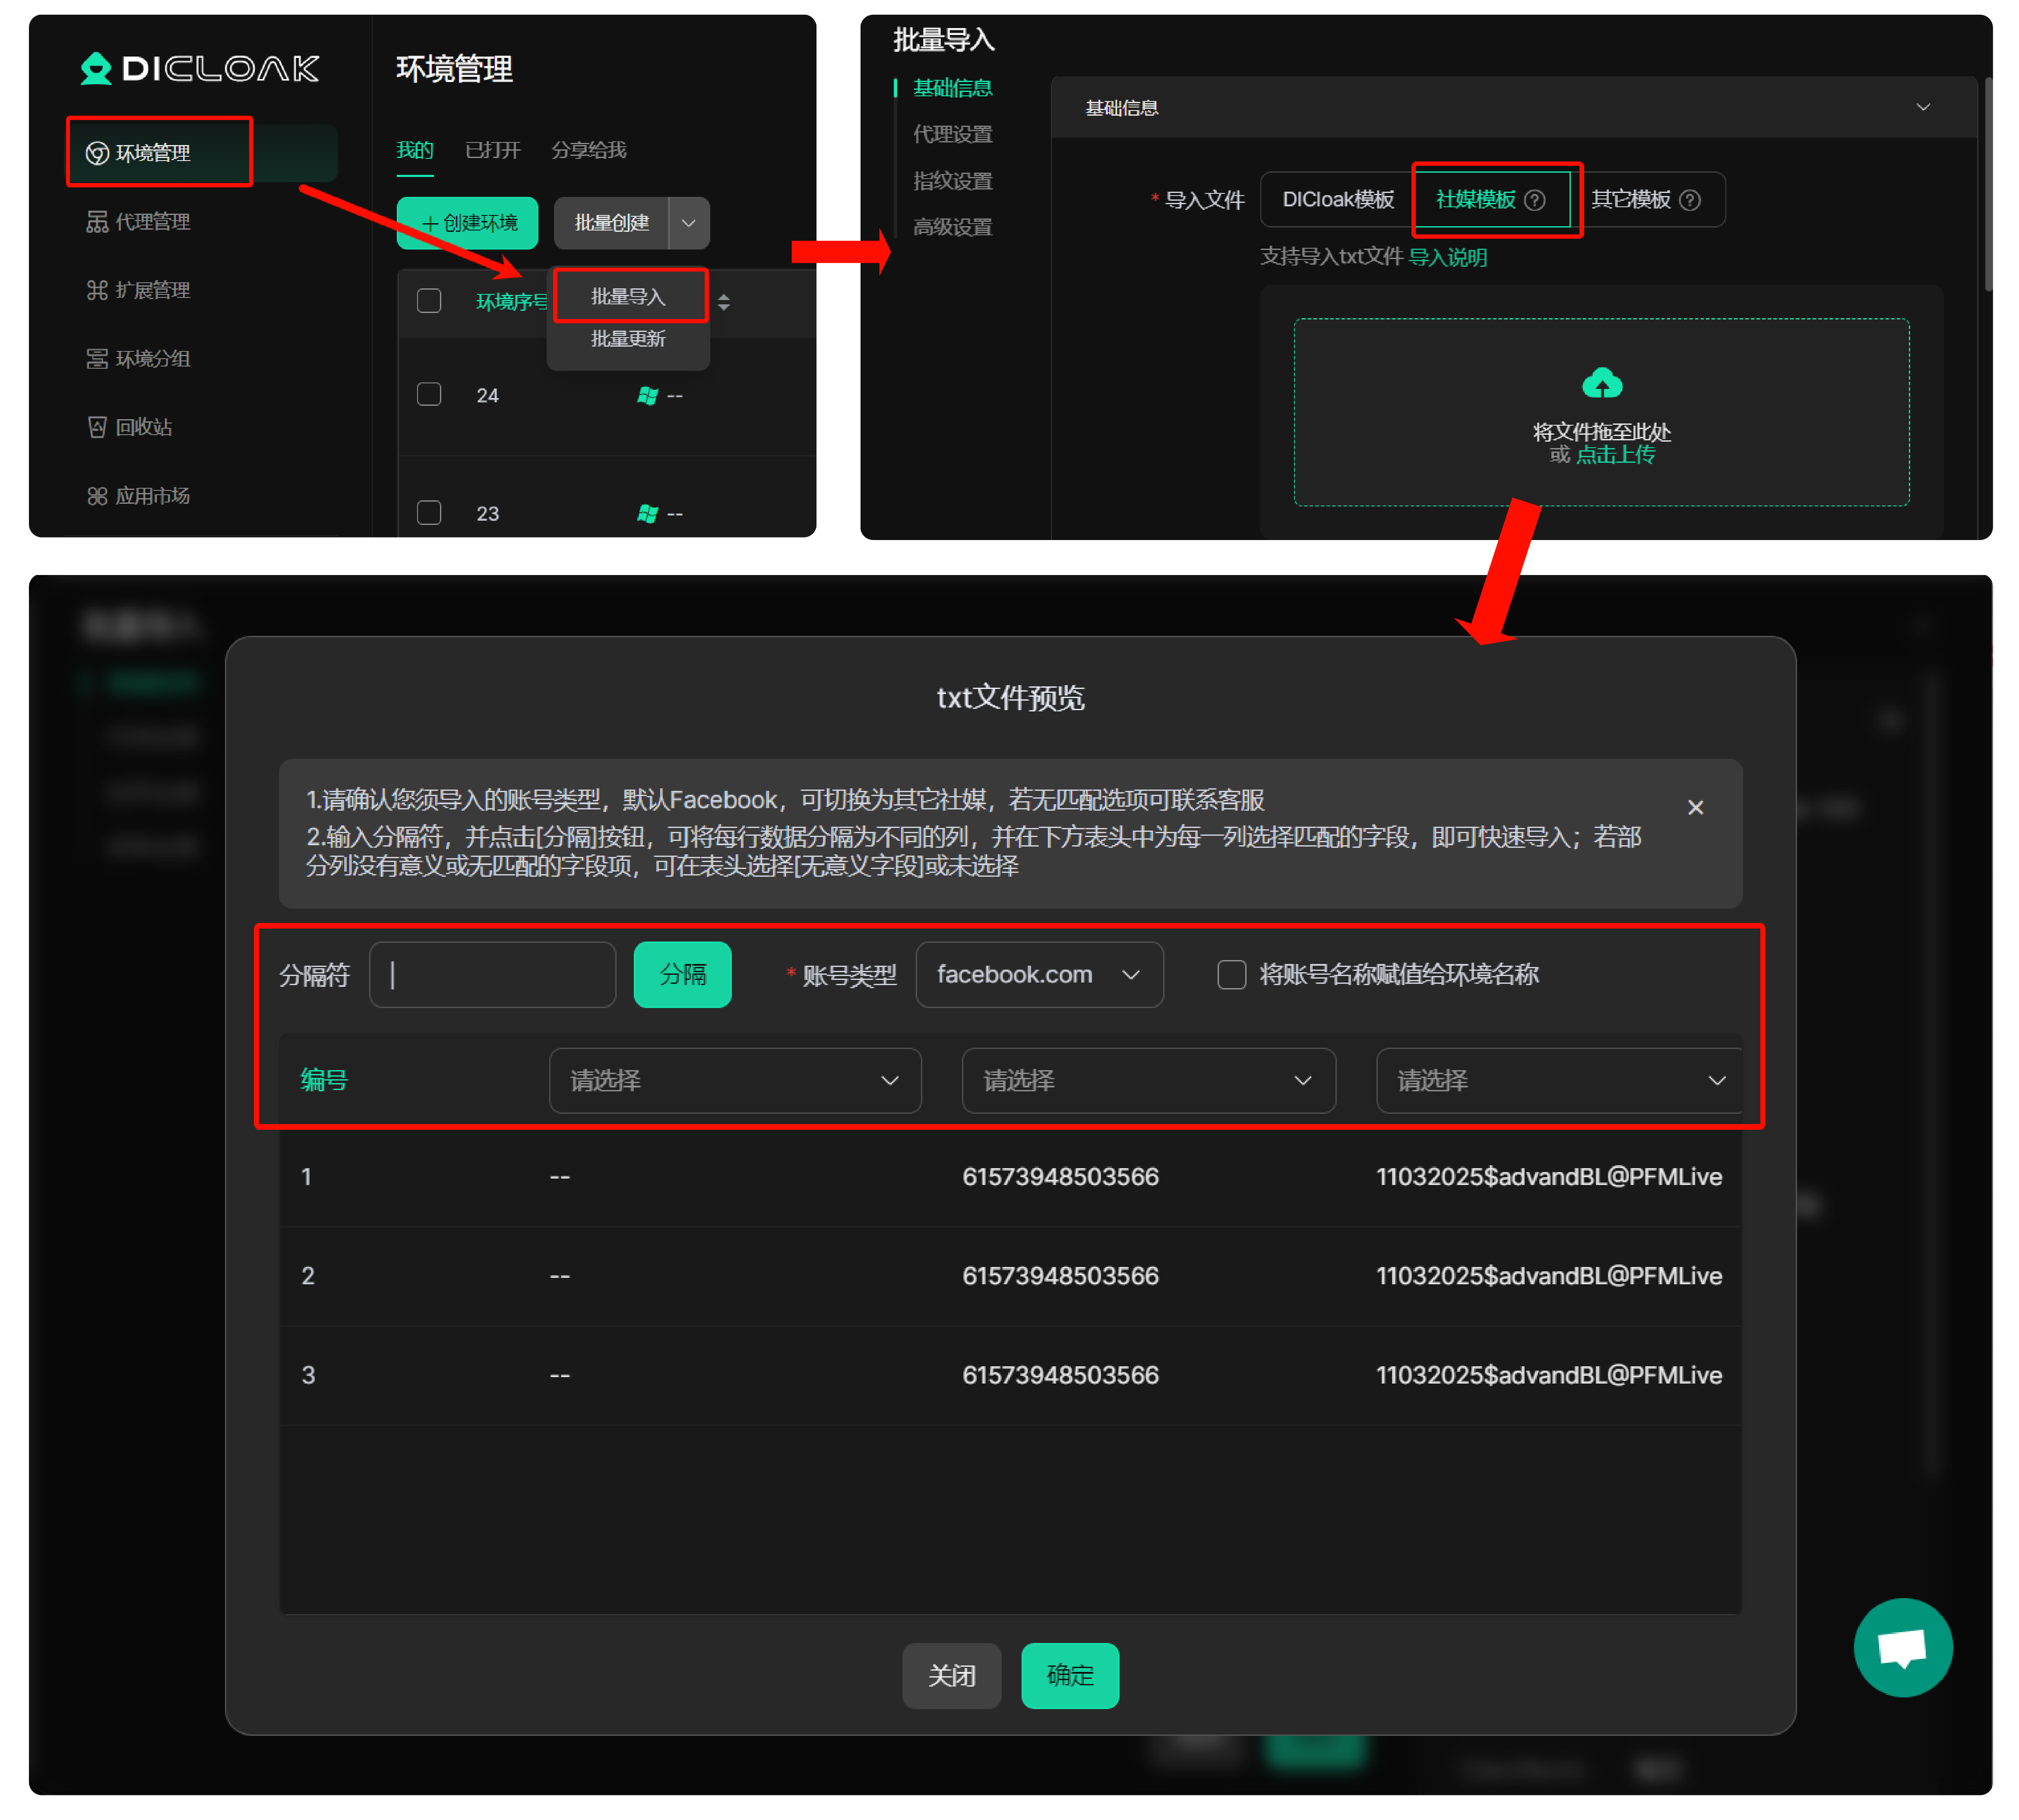The image size is (2019, 1820).
Task: Click the sort arrows in the table header
Action: pos(724,302)
